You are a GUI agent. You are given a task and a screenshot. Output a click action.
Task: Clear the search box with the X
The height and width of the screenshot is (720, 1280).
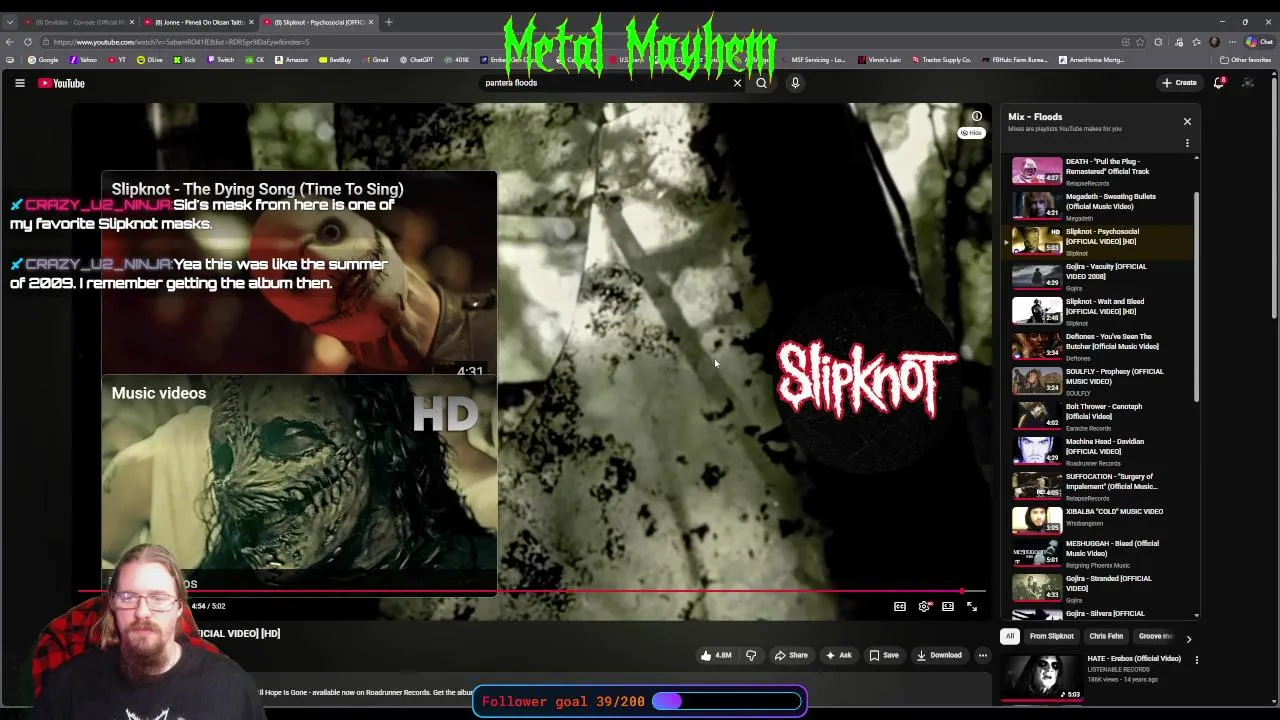click(737, 83)
